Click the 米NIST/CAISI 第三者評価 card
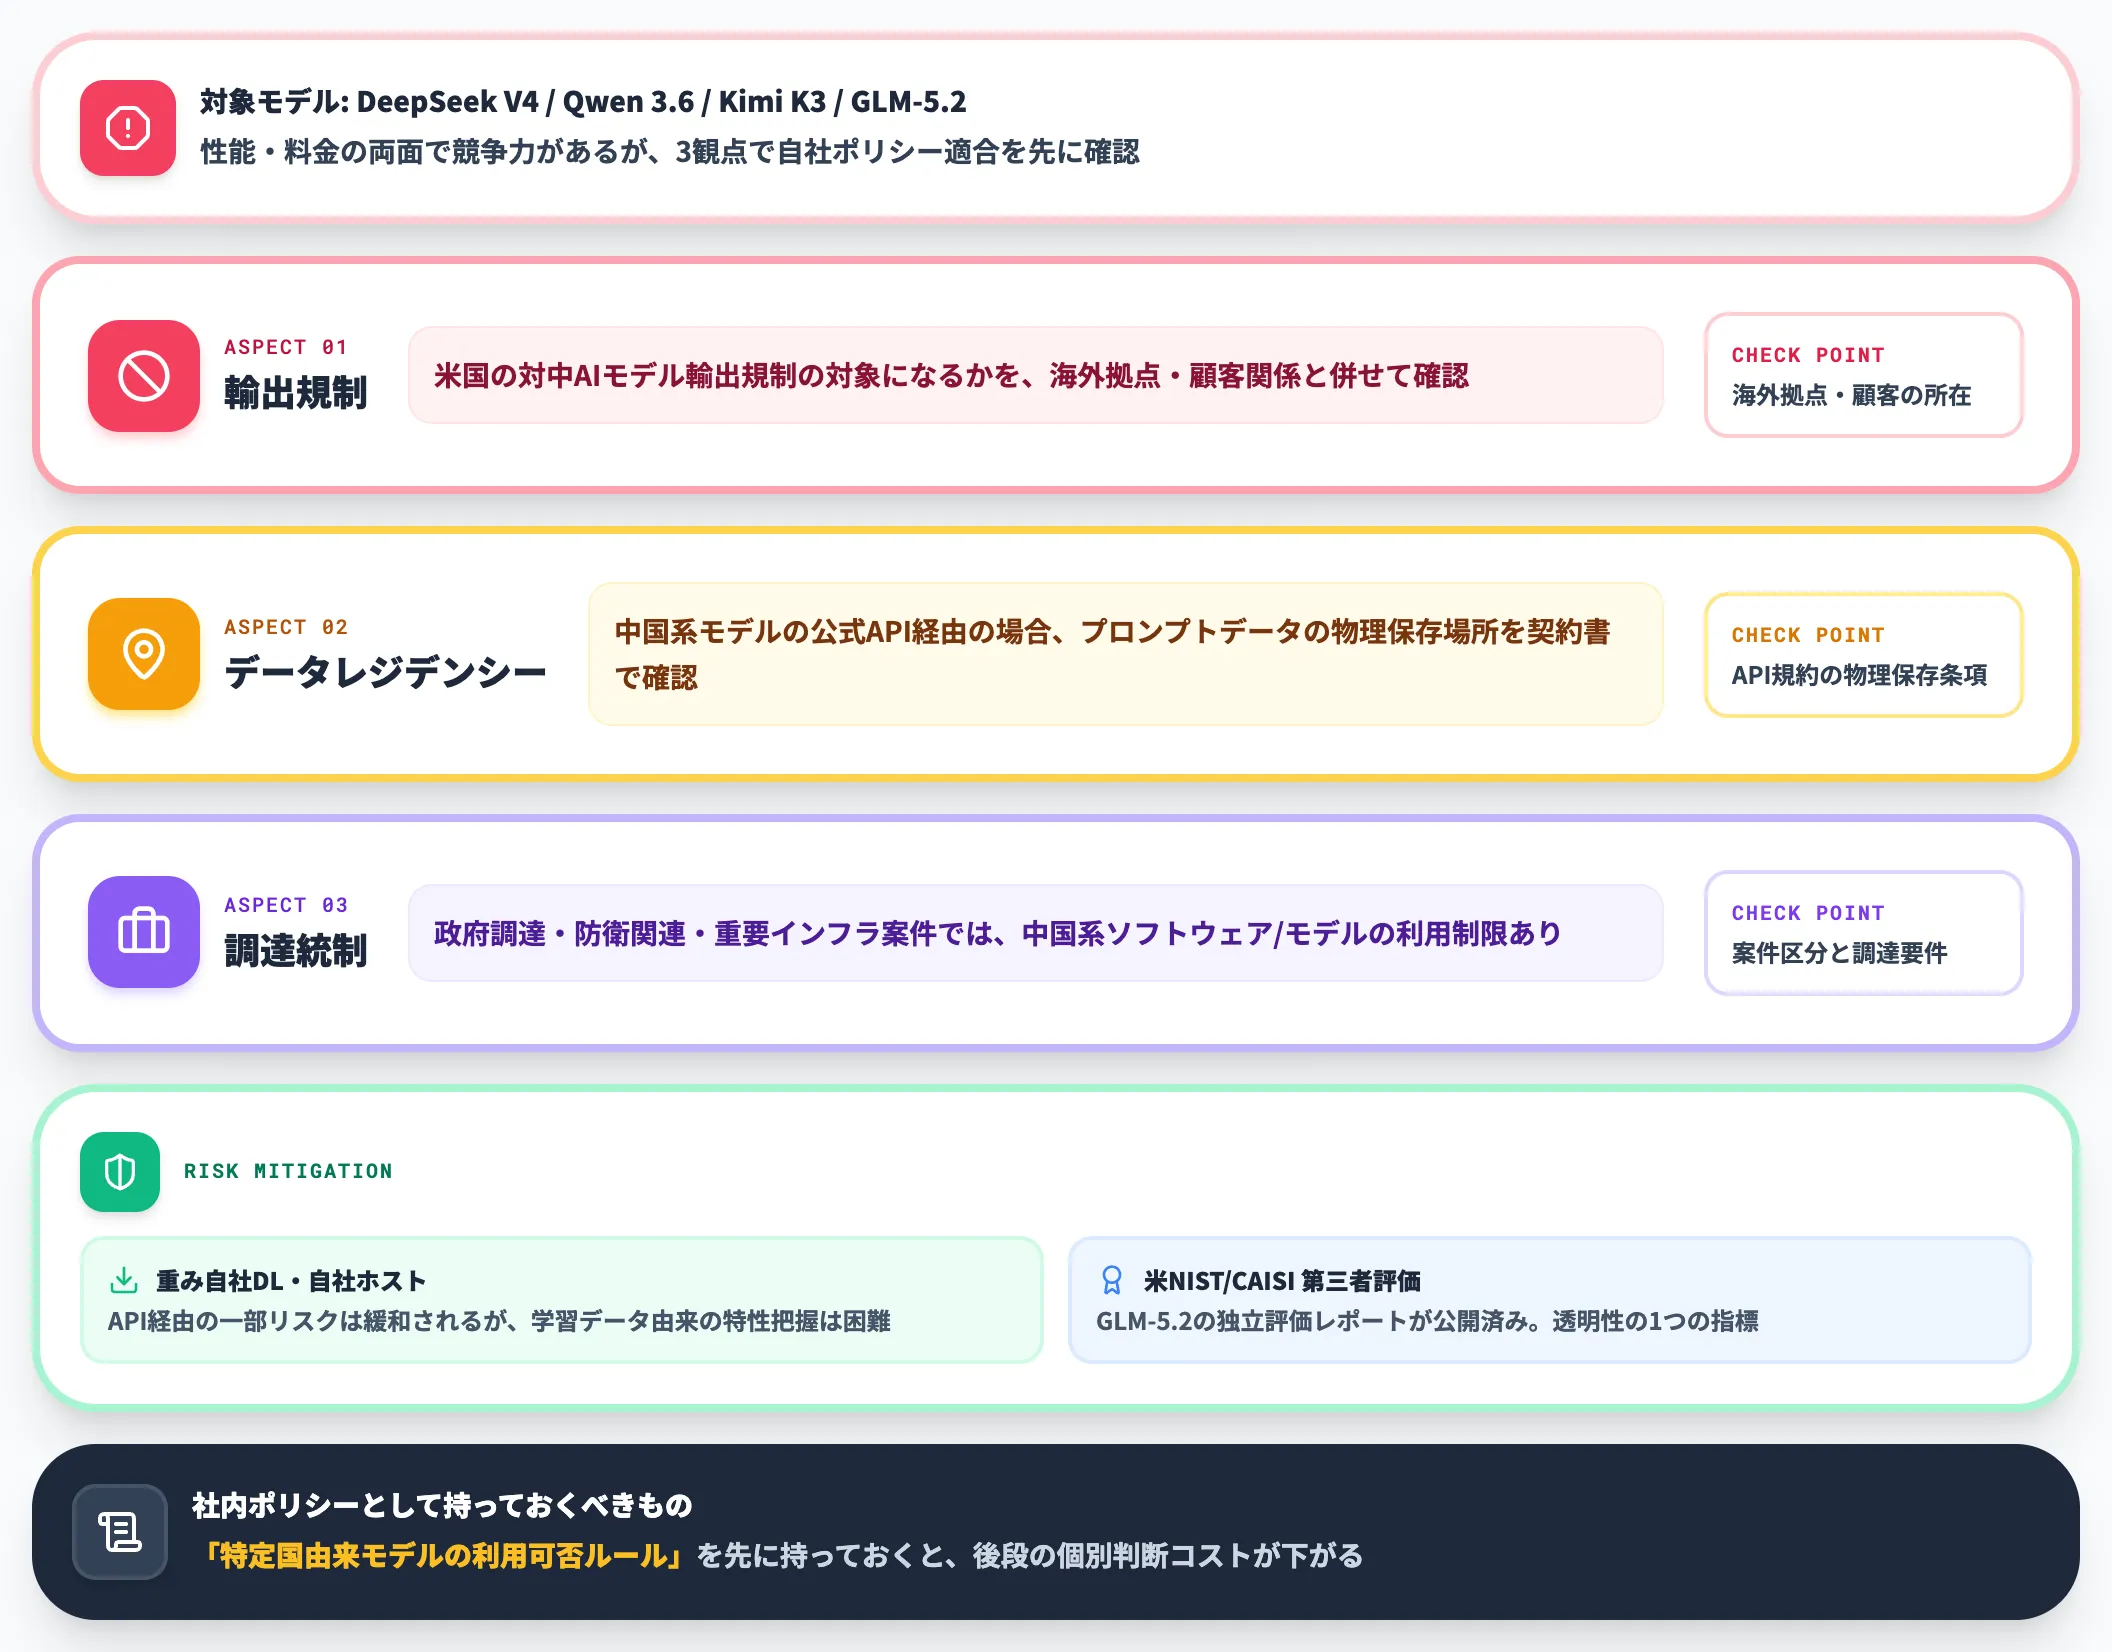Viewport: 2112px width, 1652px height. click(x=1550, y=1300)
